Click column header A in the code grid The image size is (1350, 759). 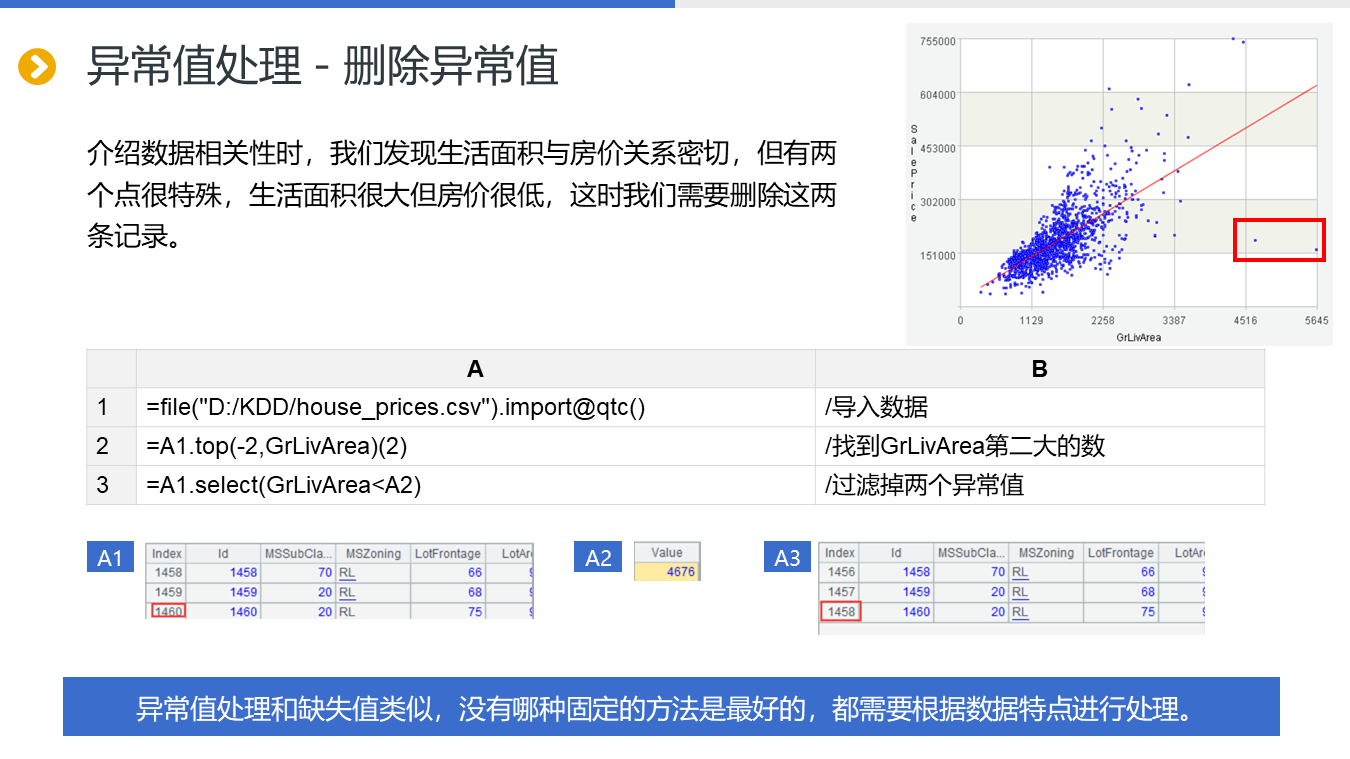click(475, 369)
